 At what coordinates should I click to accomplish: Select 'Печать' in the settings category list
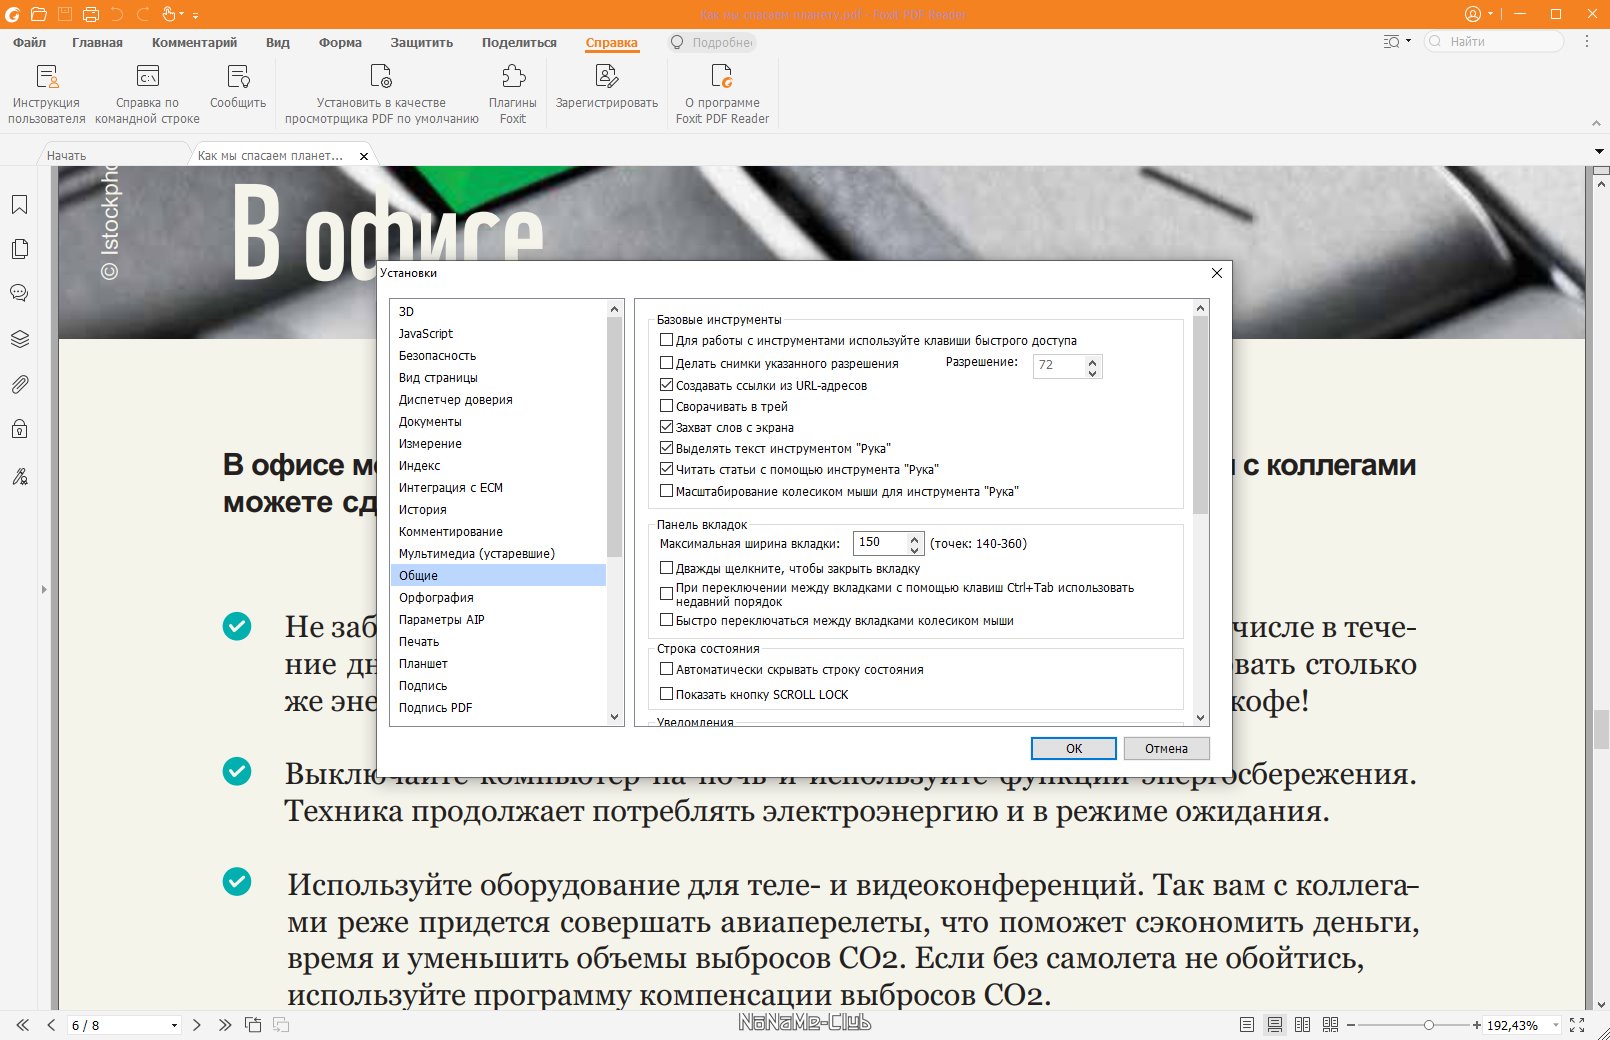coord(419,642)
